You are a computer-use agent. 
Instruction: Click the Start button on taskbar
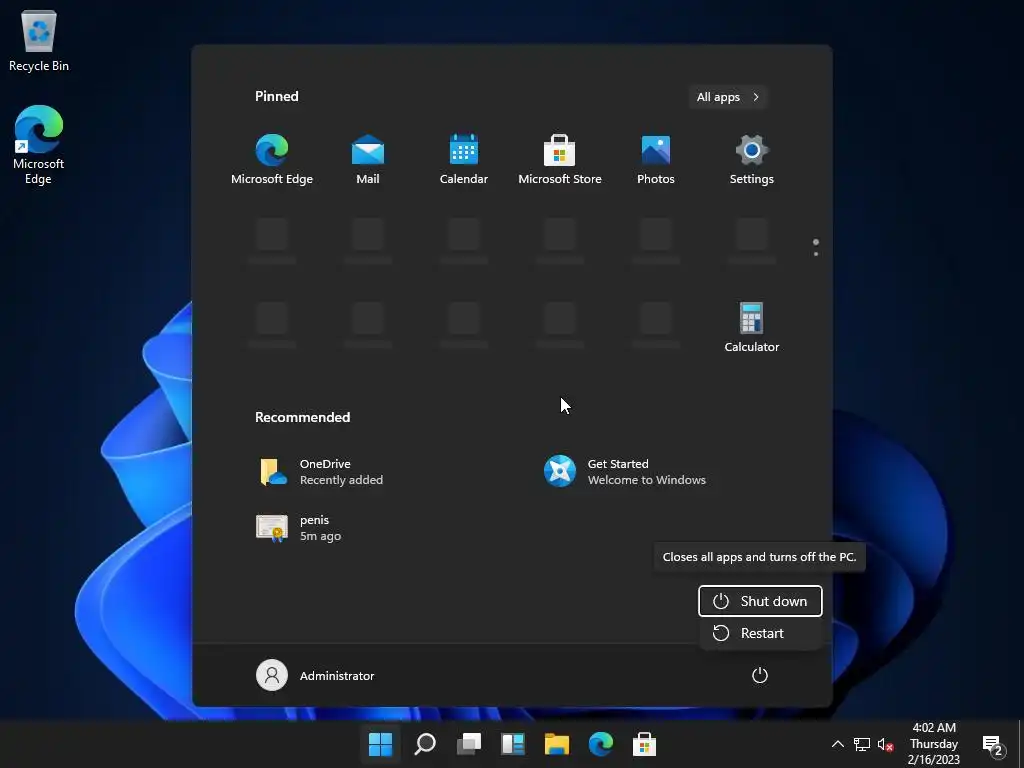[380, 744]
